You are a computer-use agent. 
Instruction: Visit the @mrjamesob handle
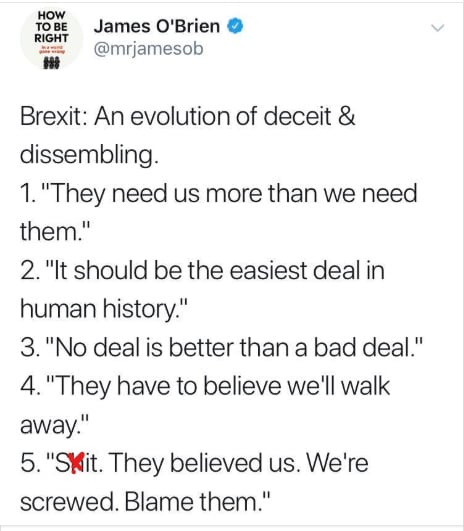coord(148,49)
